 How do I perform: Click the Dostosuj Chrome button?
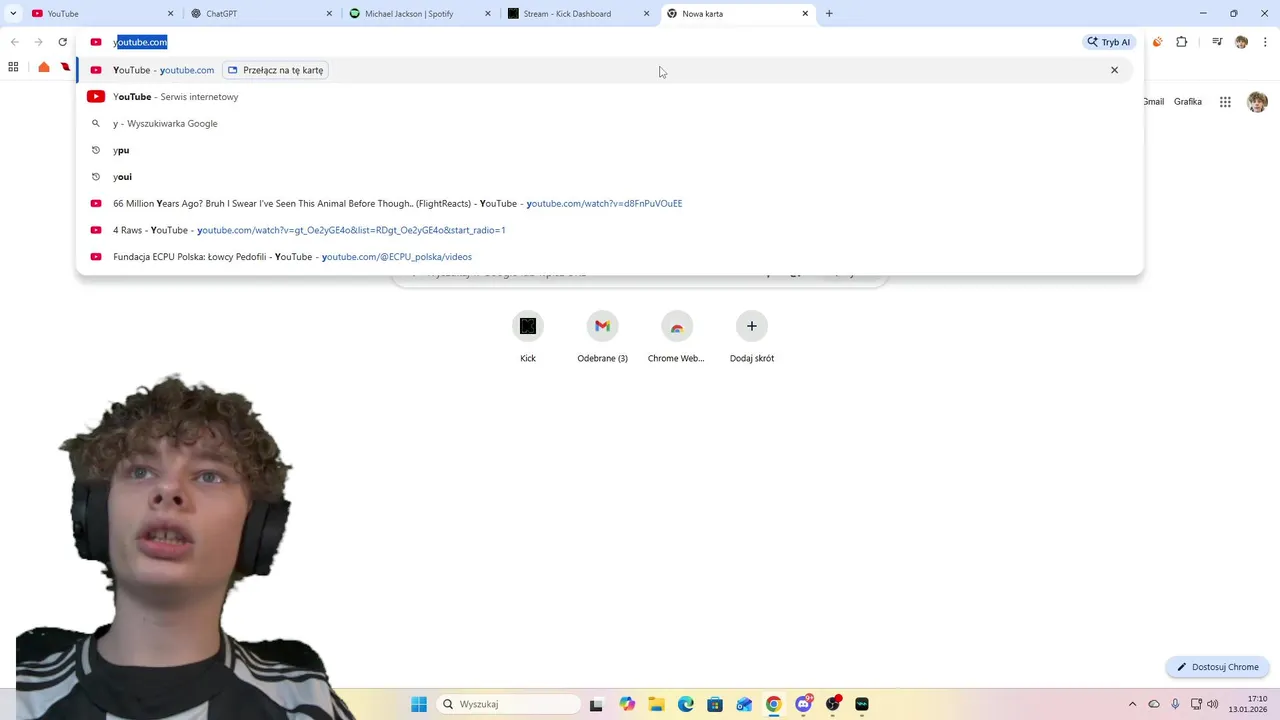[1217, 667]
